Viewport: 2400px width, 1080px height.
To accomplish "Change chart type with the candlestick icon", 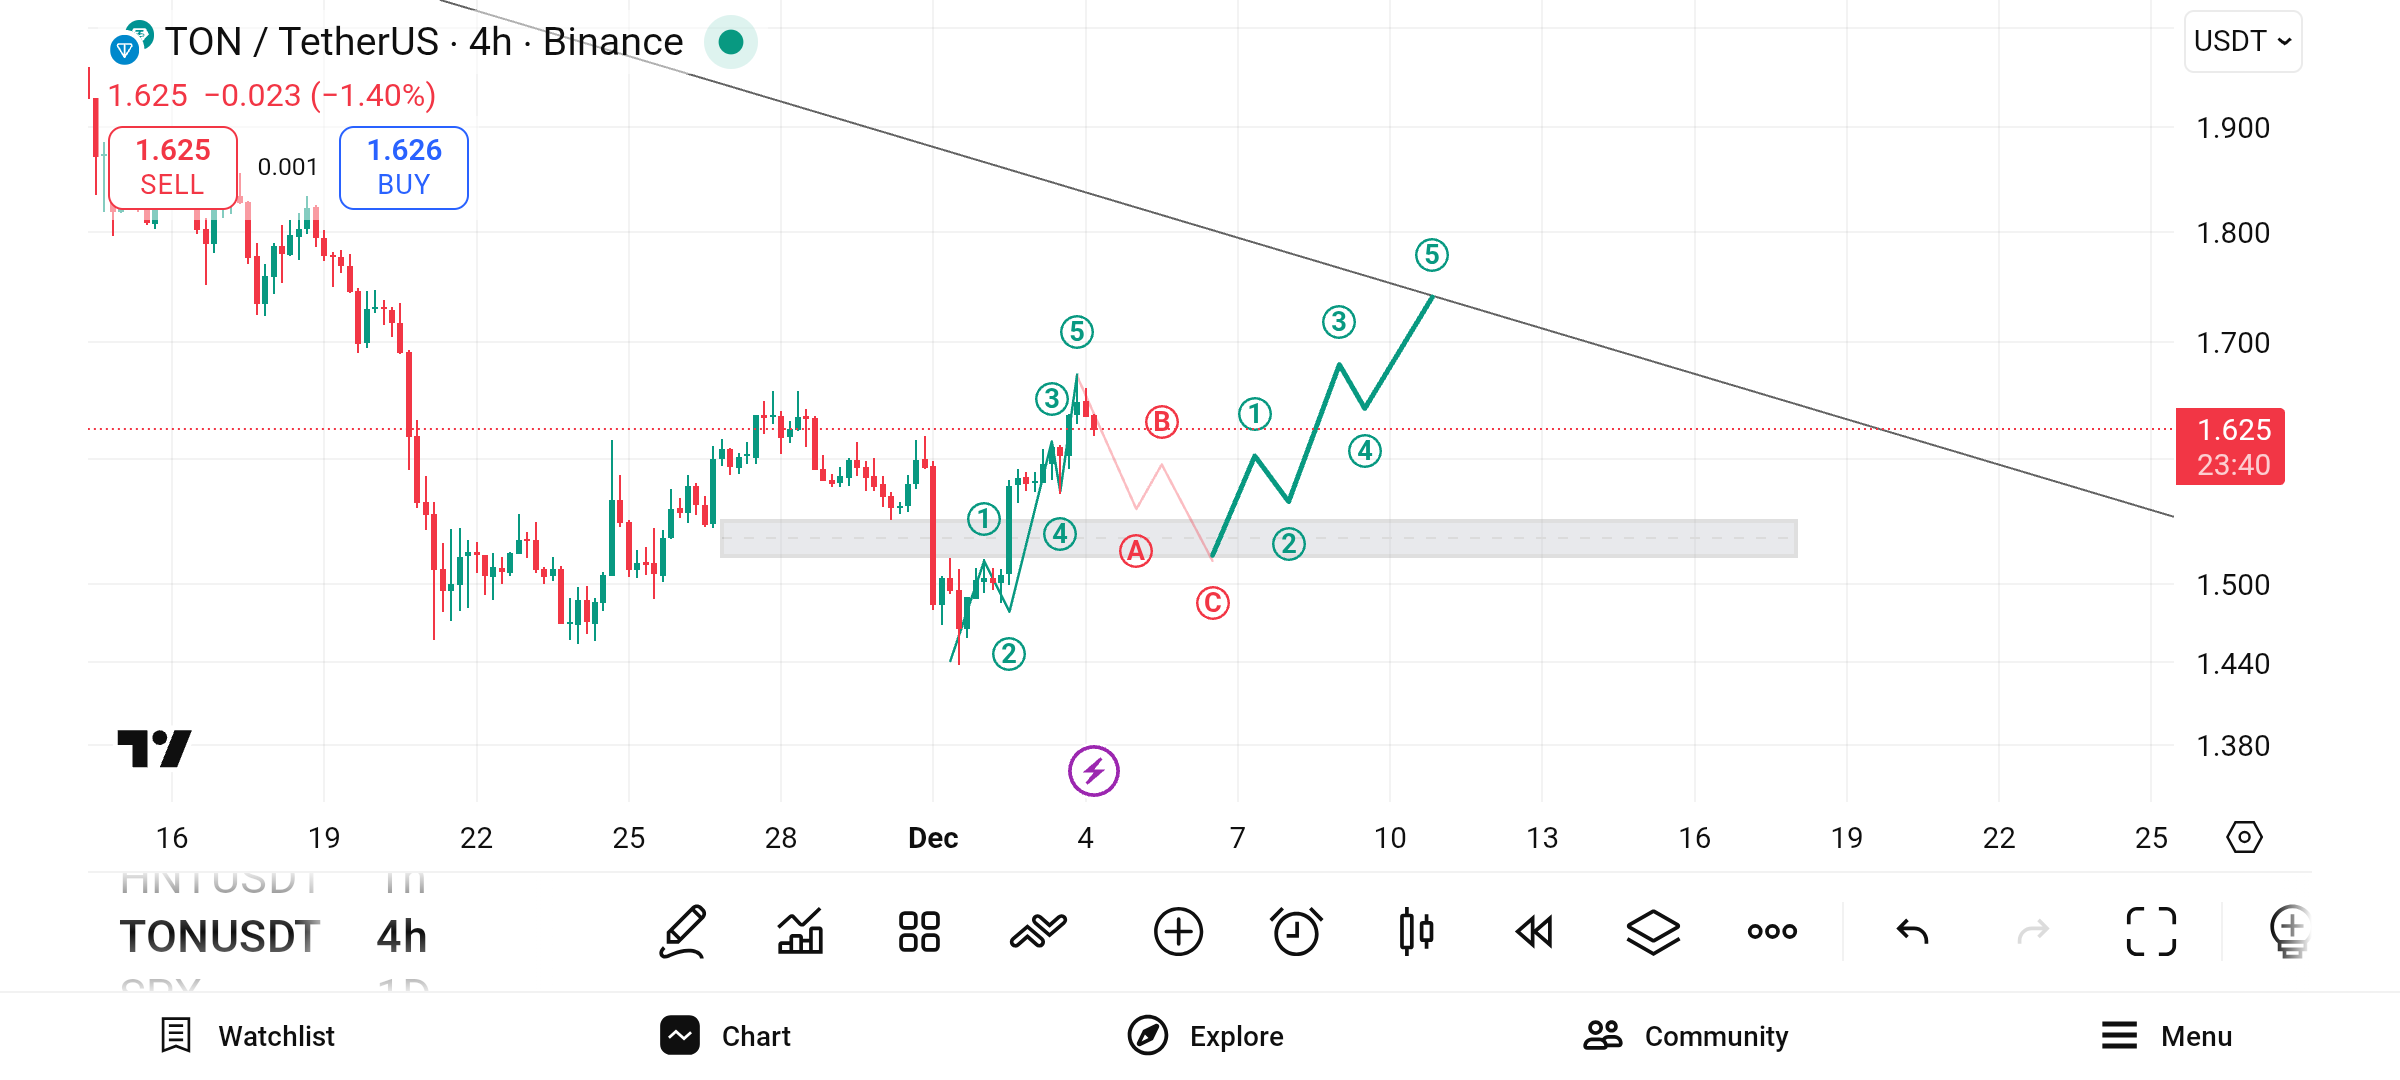I will (1416, 932).
